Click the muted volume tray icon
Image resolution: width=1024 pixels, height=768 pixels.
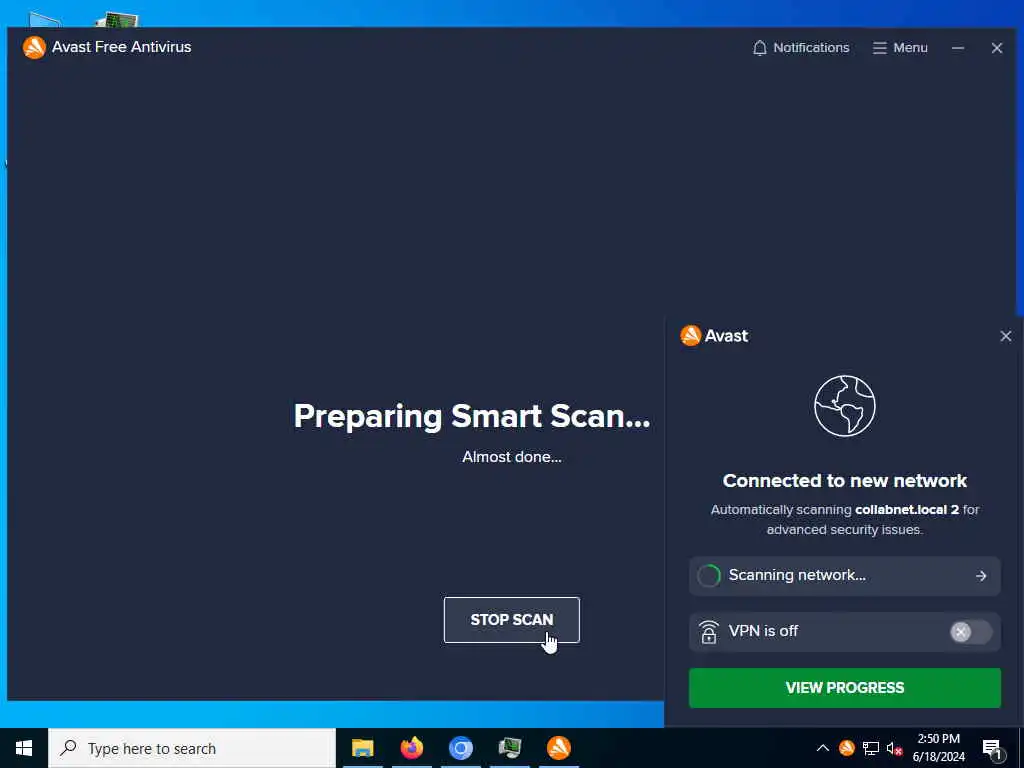coord(895,748)
